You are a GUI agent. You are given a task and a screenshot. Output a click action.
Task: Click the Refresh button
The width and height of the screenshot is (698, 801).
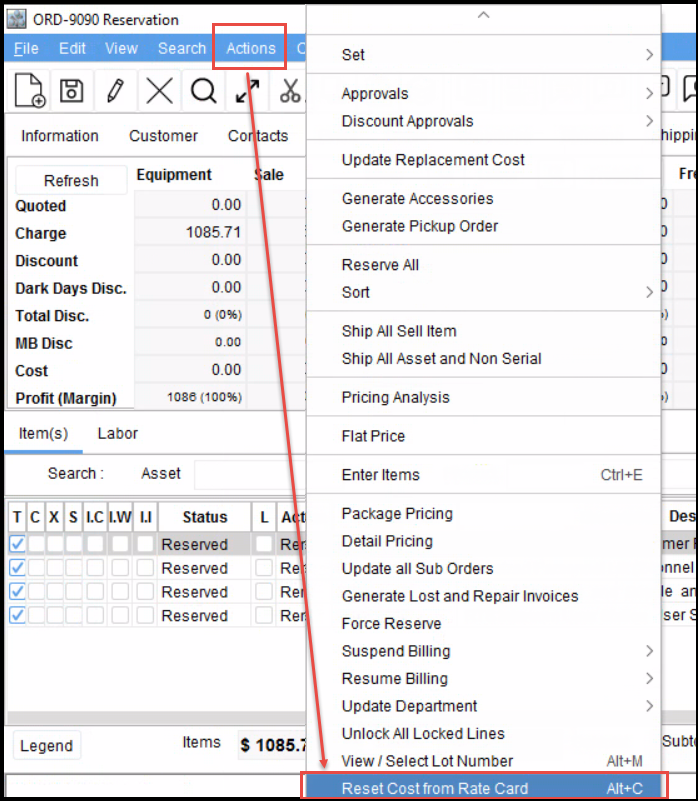[x=71, y=181]
